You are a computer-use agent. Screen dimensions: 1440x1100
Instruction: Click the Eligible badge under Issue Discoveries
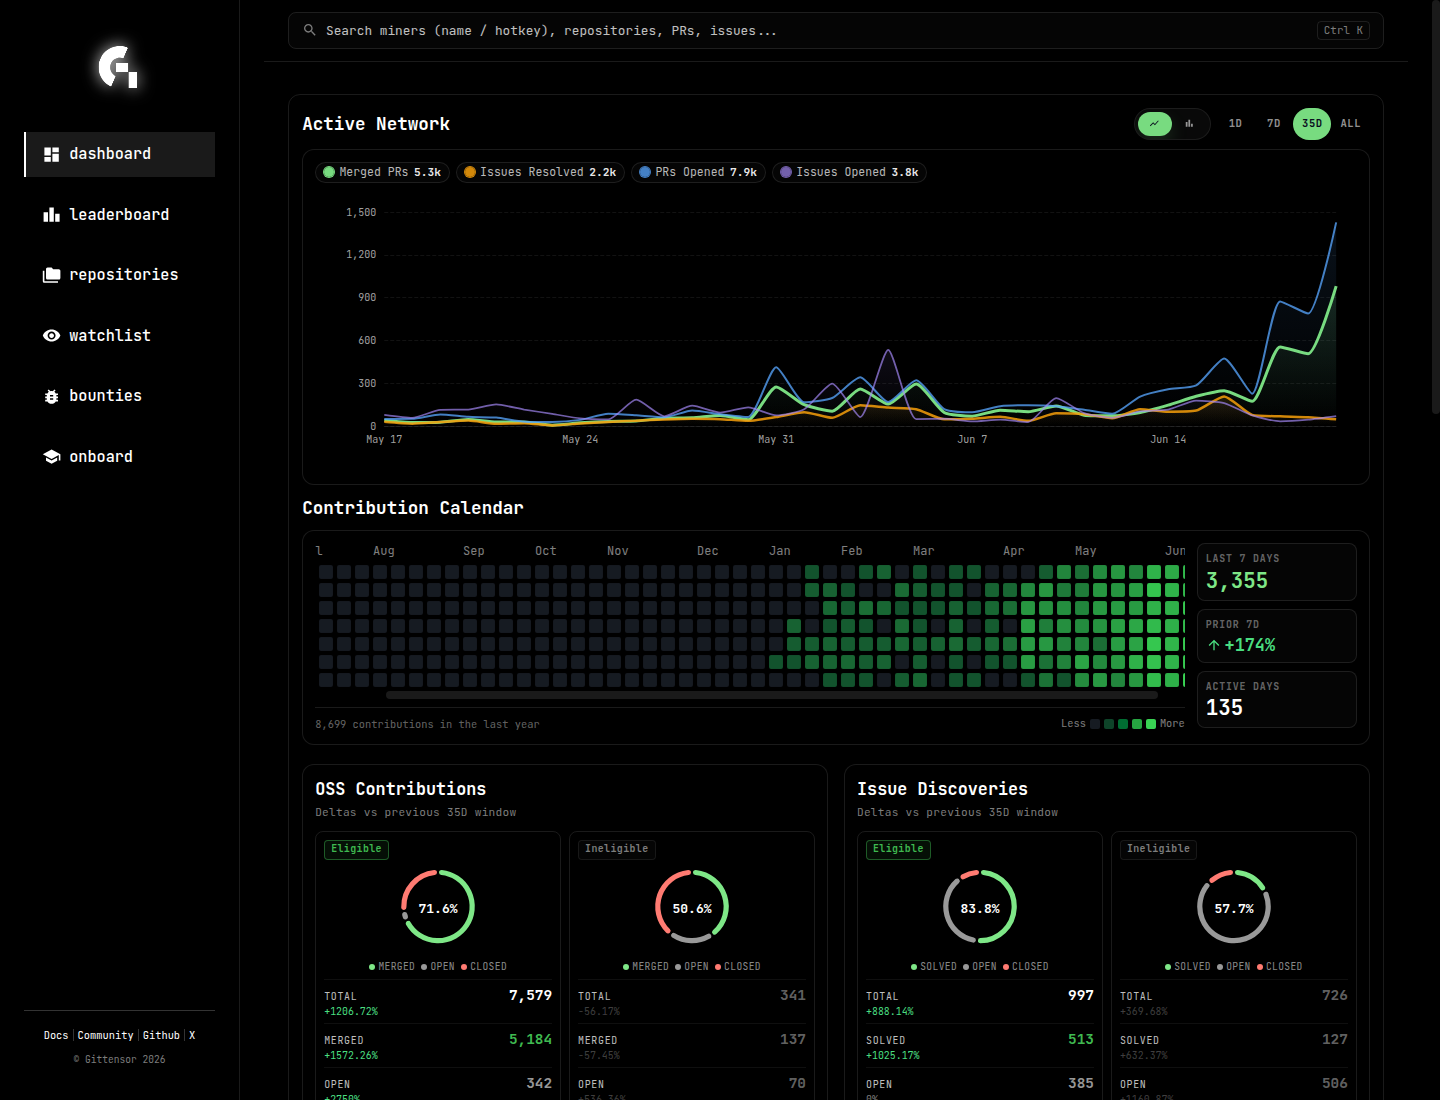tap(898, 849)
